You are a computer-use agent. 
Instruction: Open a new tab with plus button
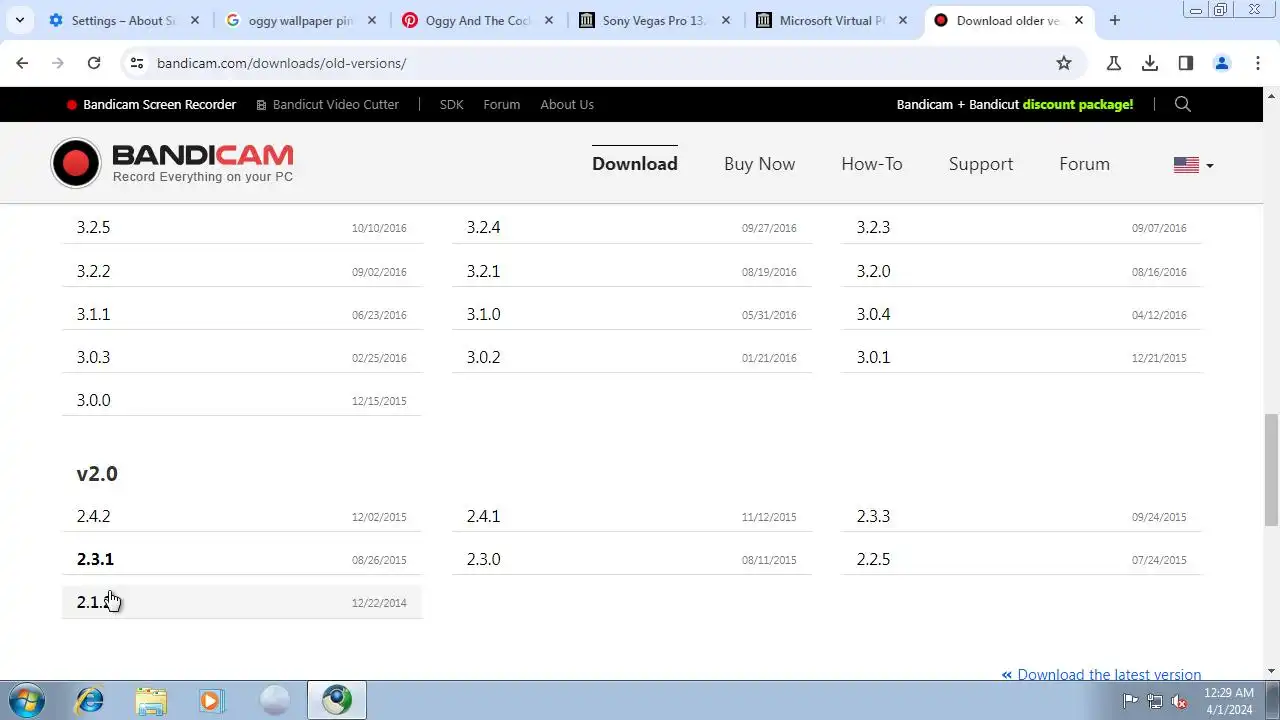[1115, 20]
